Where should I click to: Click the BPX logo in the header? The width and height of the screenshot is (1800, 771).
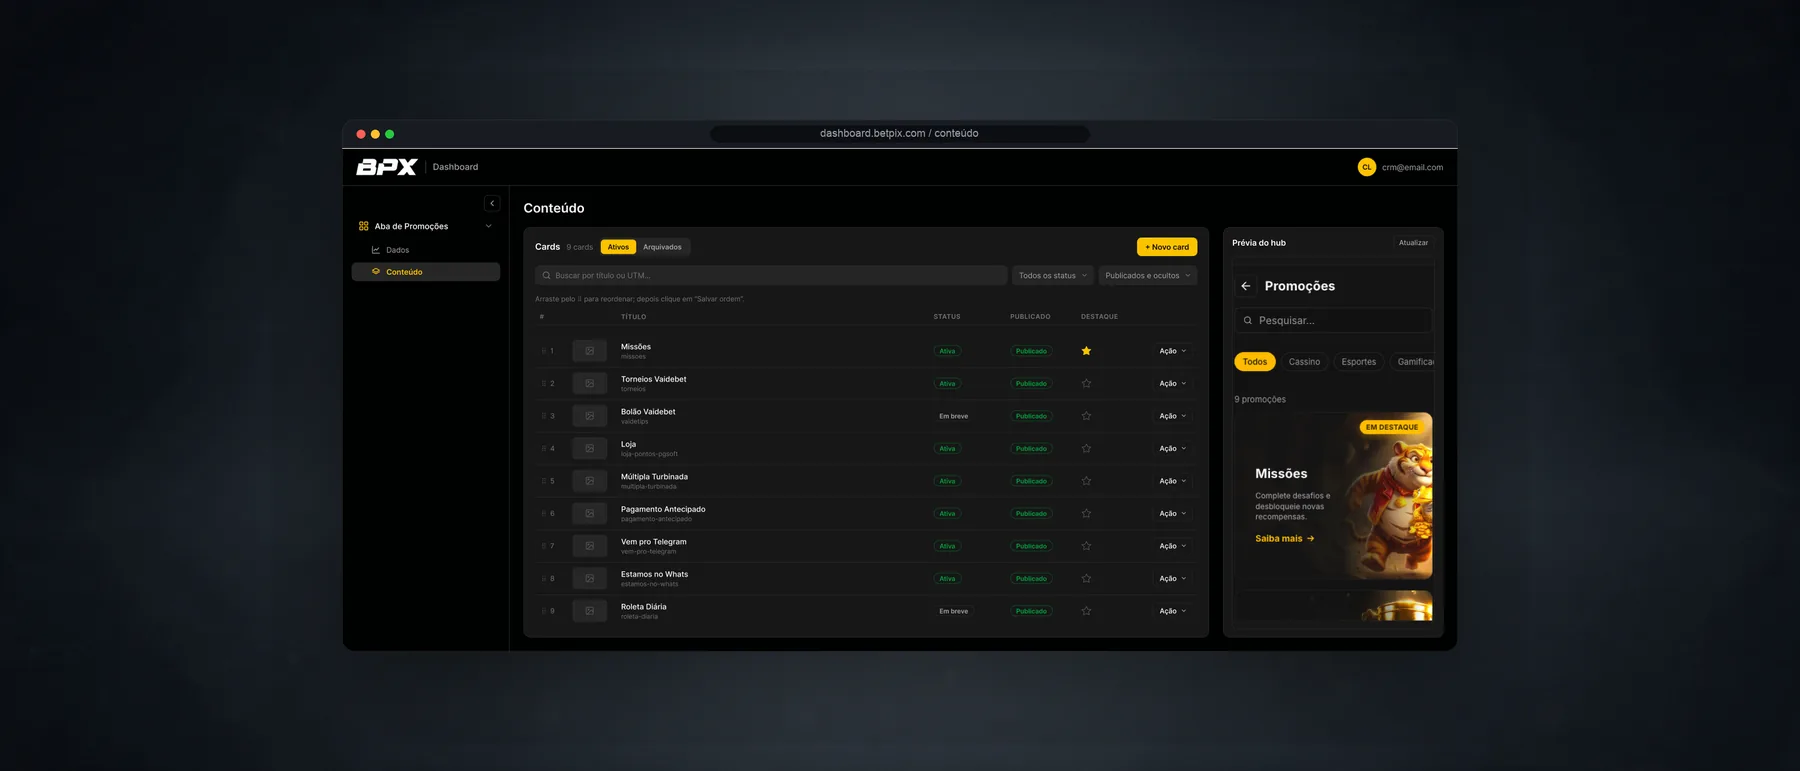click(386, 167)
